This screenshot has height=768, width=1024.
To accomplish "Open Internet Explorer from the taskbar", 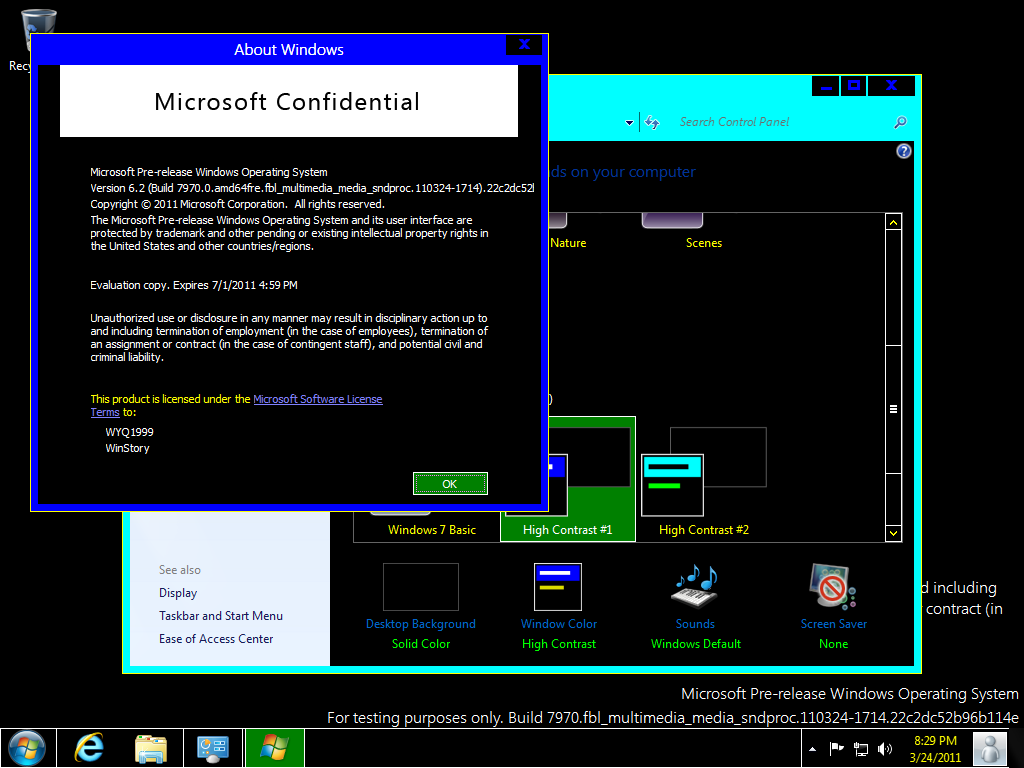I will tap(90, 748).
